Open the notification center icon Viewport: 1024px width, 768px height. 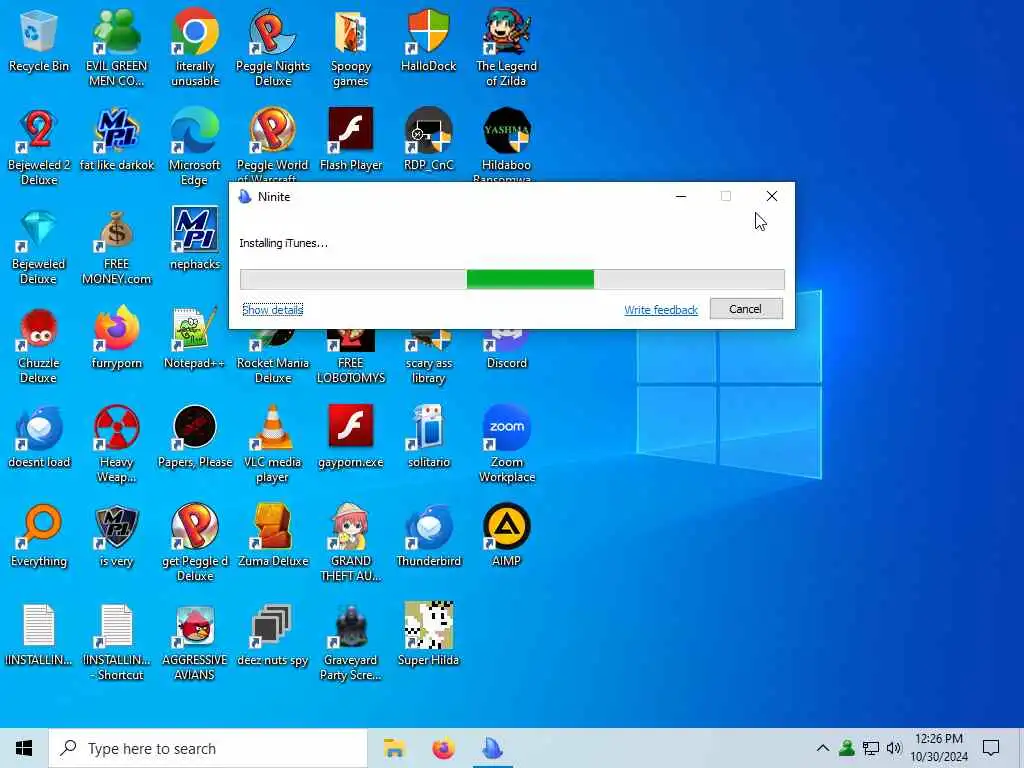pyautogui.click(x=991, y=748)
